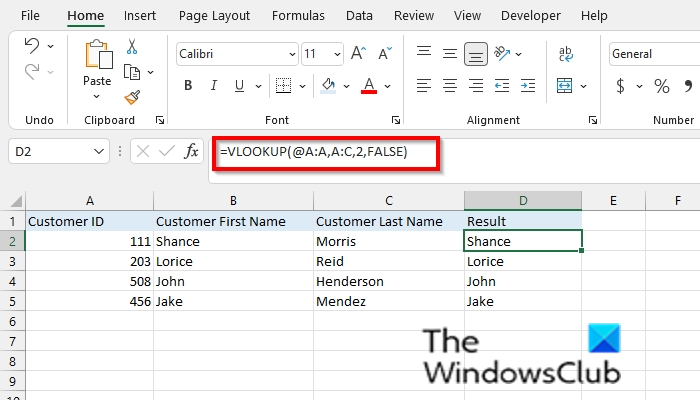Click the Paste clipboard icon
The width and height of the screenshot is (700, 400).
(98, 54)
